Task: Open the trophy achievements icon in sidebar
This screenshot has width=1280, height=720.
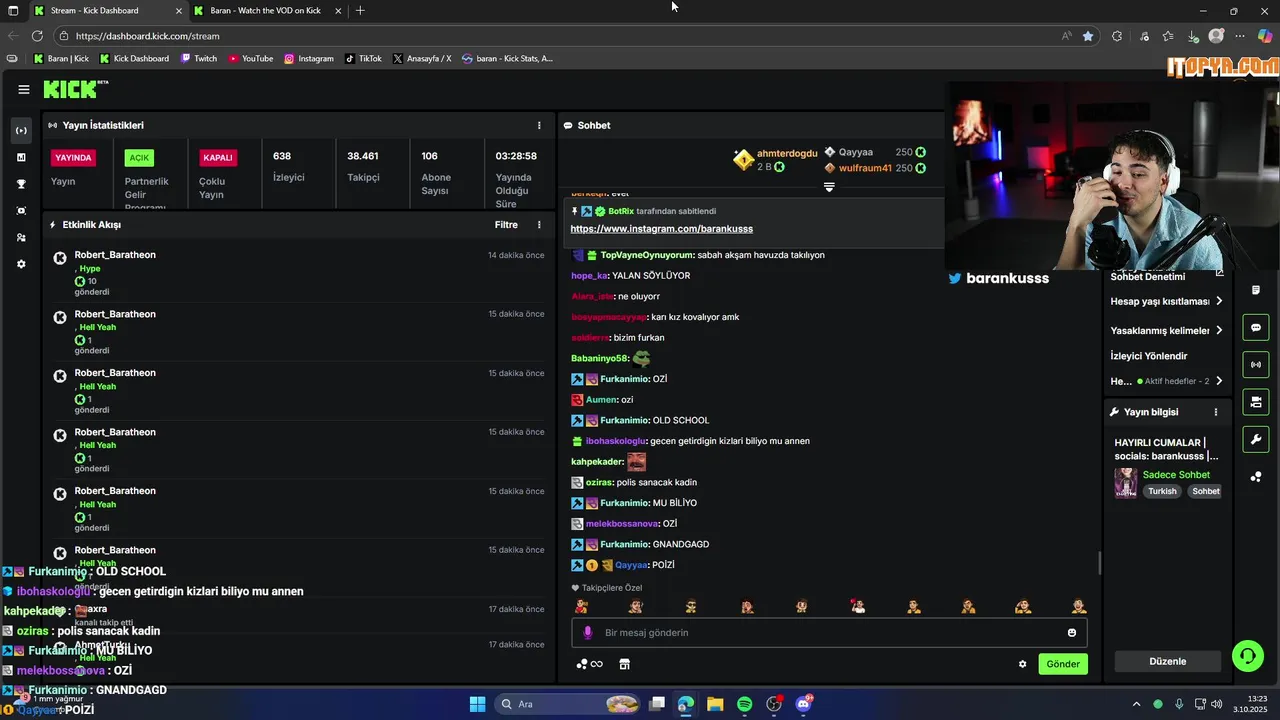Action: click(21, 184)
